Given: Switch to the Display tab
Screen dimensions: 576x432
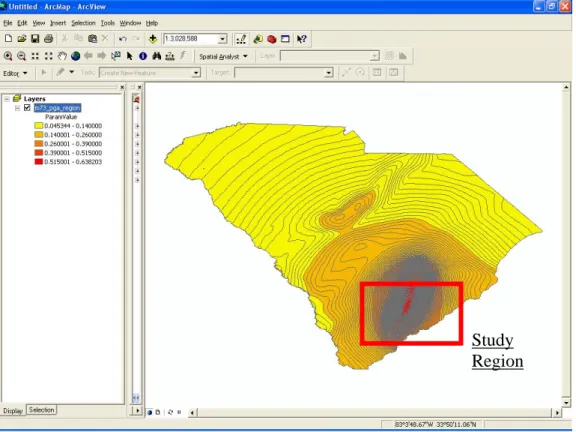Looking at the screenshot, I should click(13, 411).
